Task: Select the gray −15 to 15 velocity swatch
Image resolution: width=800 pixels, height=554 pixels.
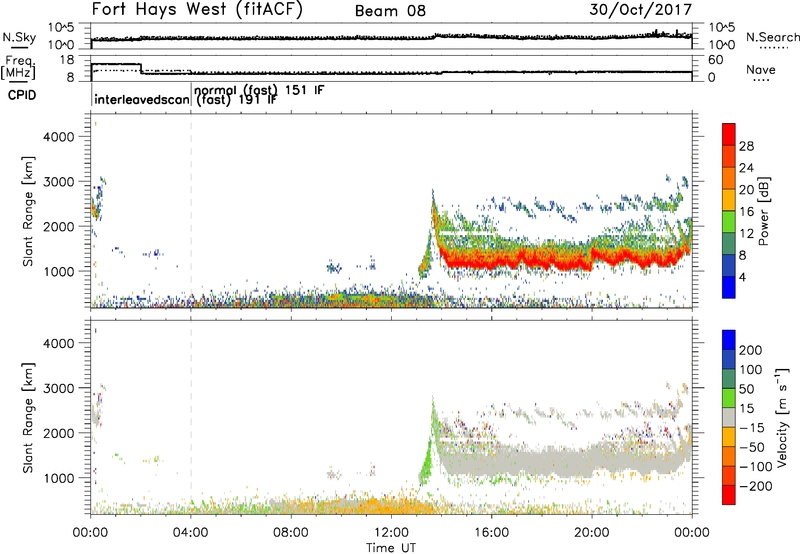Action: pos(729,417)
